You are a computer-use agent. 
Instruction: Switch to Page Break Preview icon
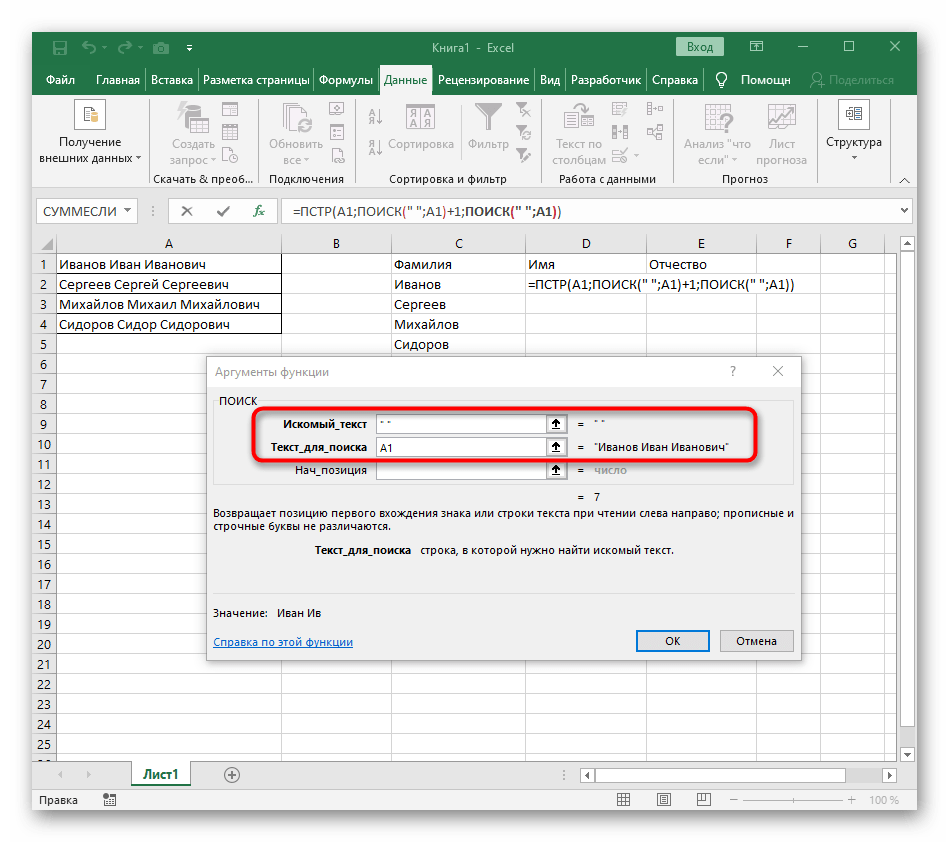(x=703, y=800)
